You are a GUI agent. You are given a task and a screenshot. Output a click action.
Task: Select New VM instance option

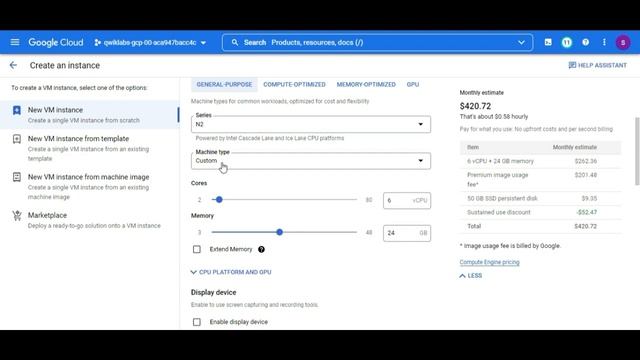89,115
